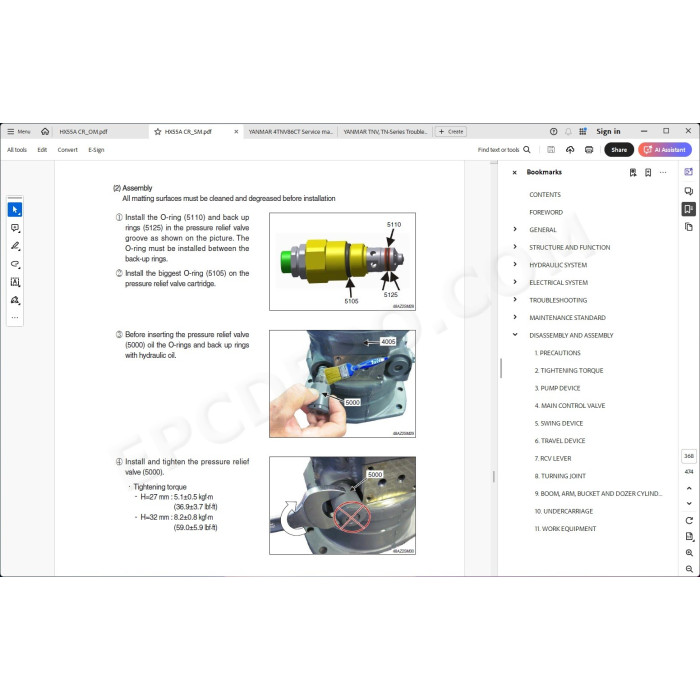The width and height of the screenshot is (700, 700).
Task: Choose the highlighter pen tool
Action: click(x=15, y=246)
